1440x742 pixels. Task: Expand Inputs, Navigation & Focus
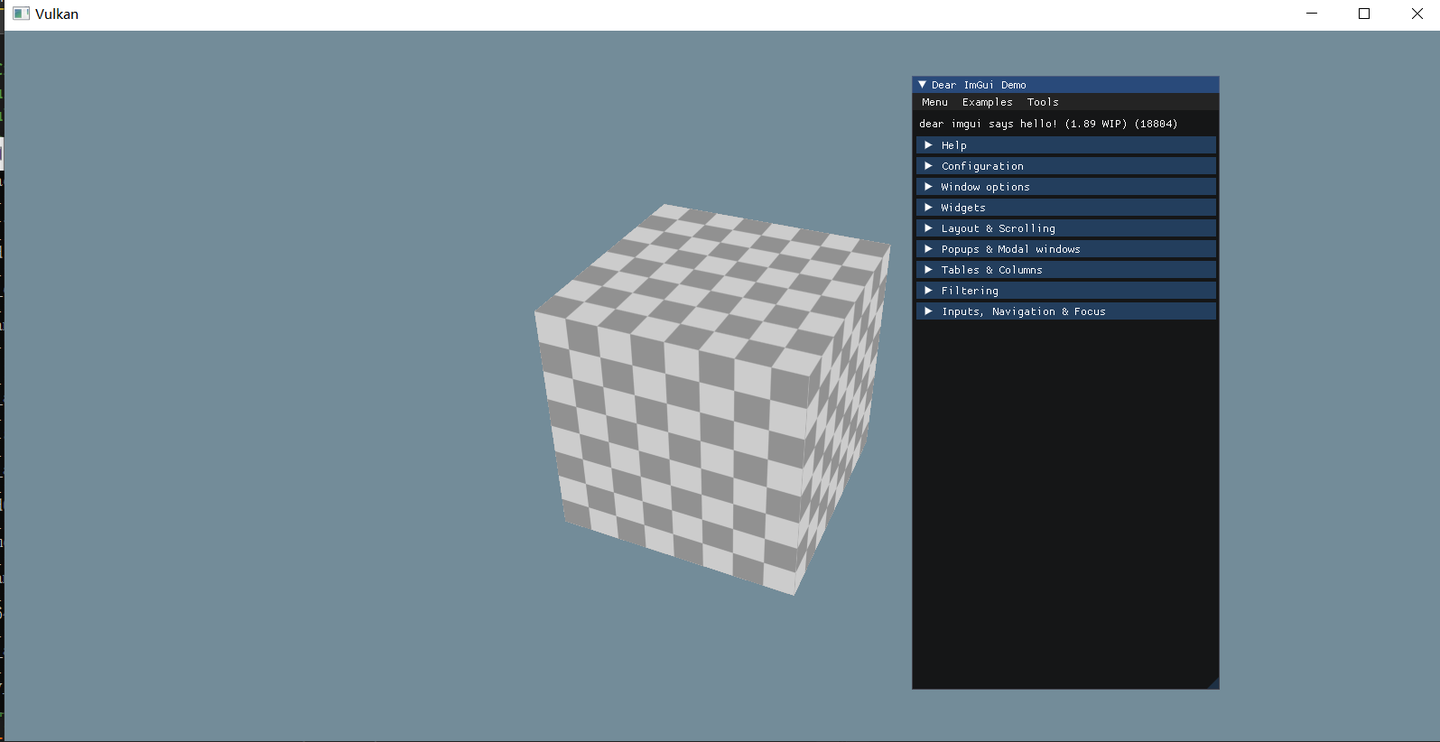tap(1066, 312)
